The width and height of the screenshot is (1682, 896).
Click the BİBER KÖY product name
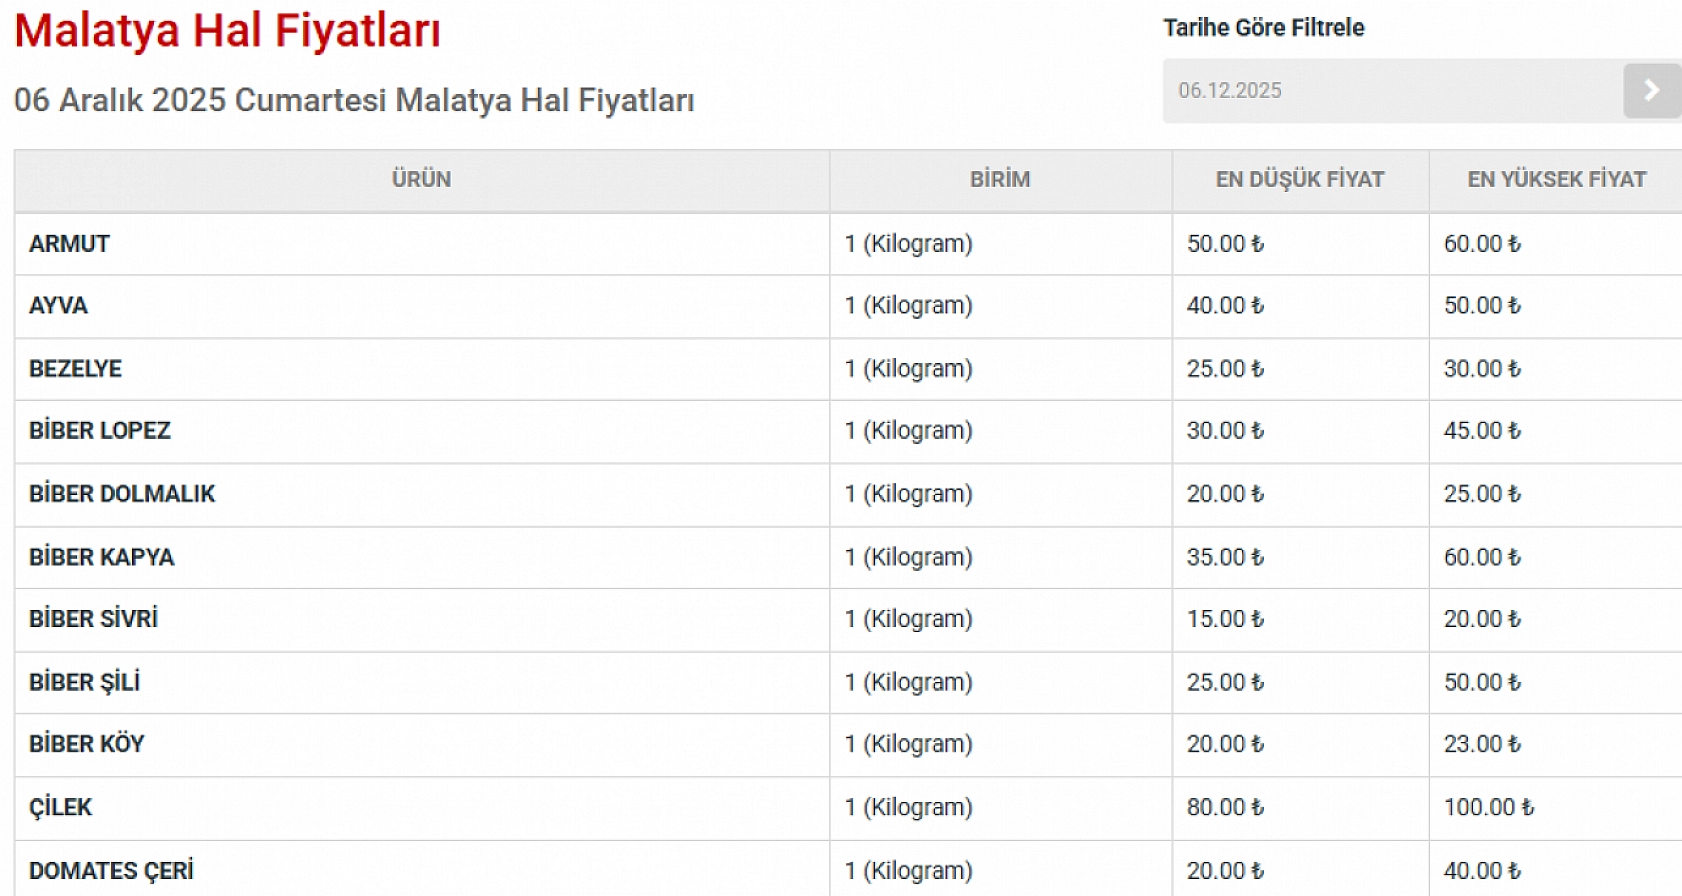86,744
